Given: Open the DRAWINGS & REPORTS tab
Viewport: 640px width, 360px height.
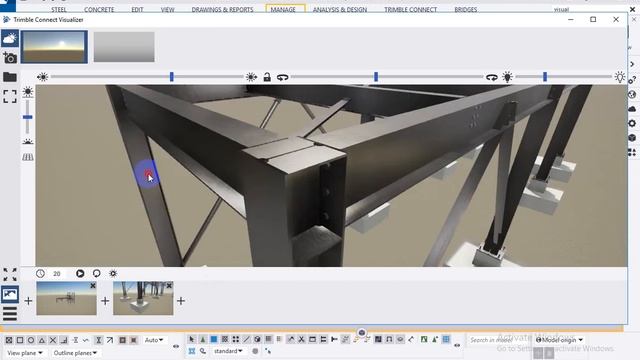Looking at the screenshot, I should click(222, 9).
